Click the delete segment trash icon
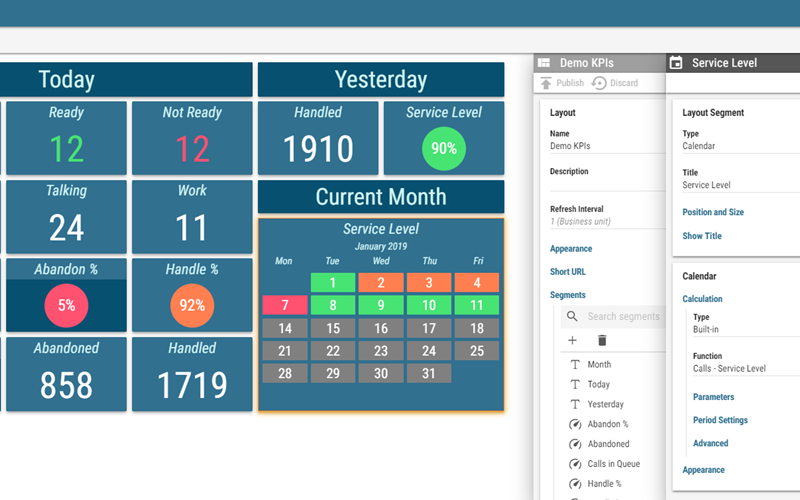The image size is (800, 500). [602, 341]
